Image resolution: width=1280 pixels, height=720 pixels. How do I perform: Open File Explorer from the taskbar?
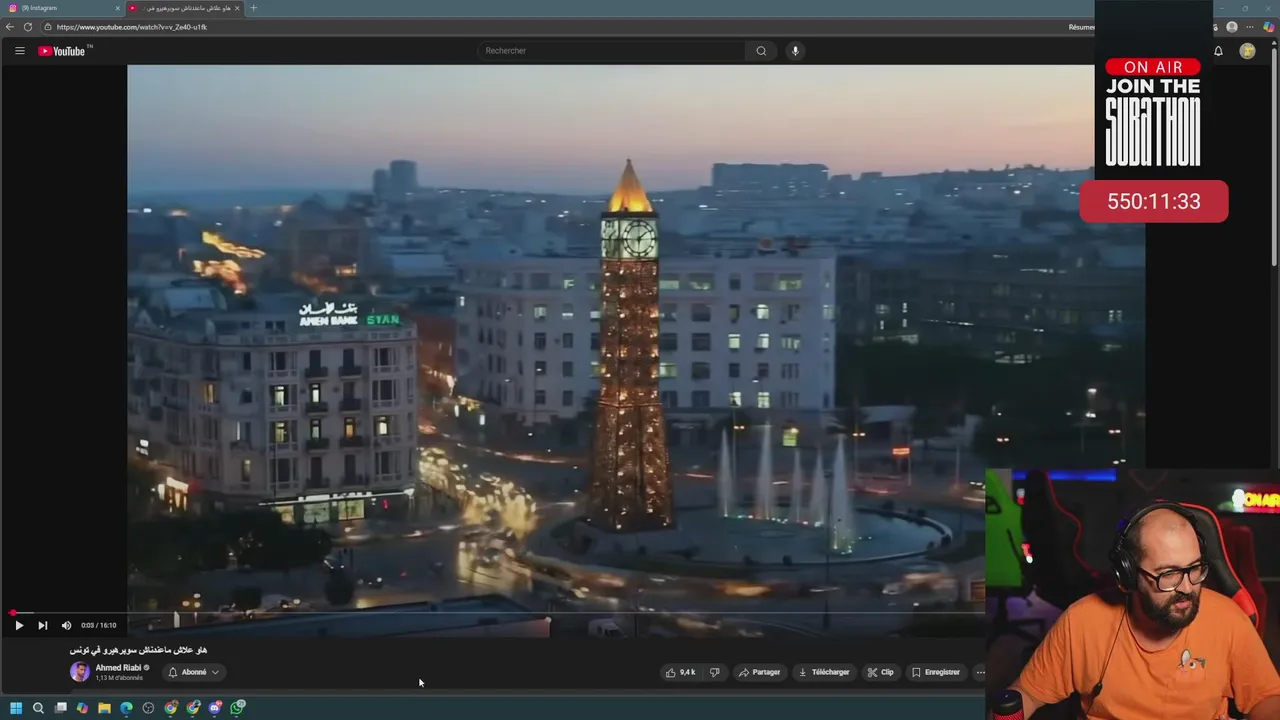coord(104,708)
